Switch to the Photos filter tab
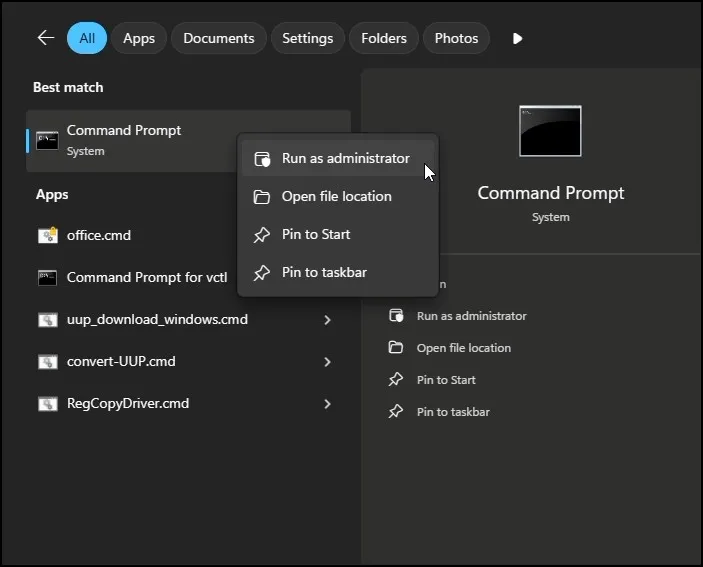This screenshot has width=703, height=567. pyautogui.click(x=456, y=38)
